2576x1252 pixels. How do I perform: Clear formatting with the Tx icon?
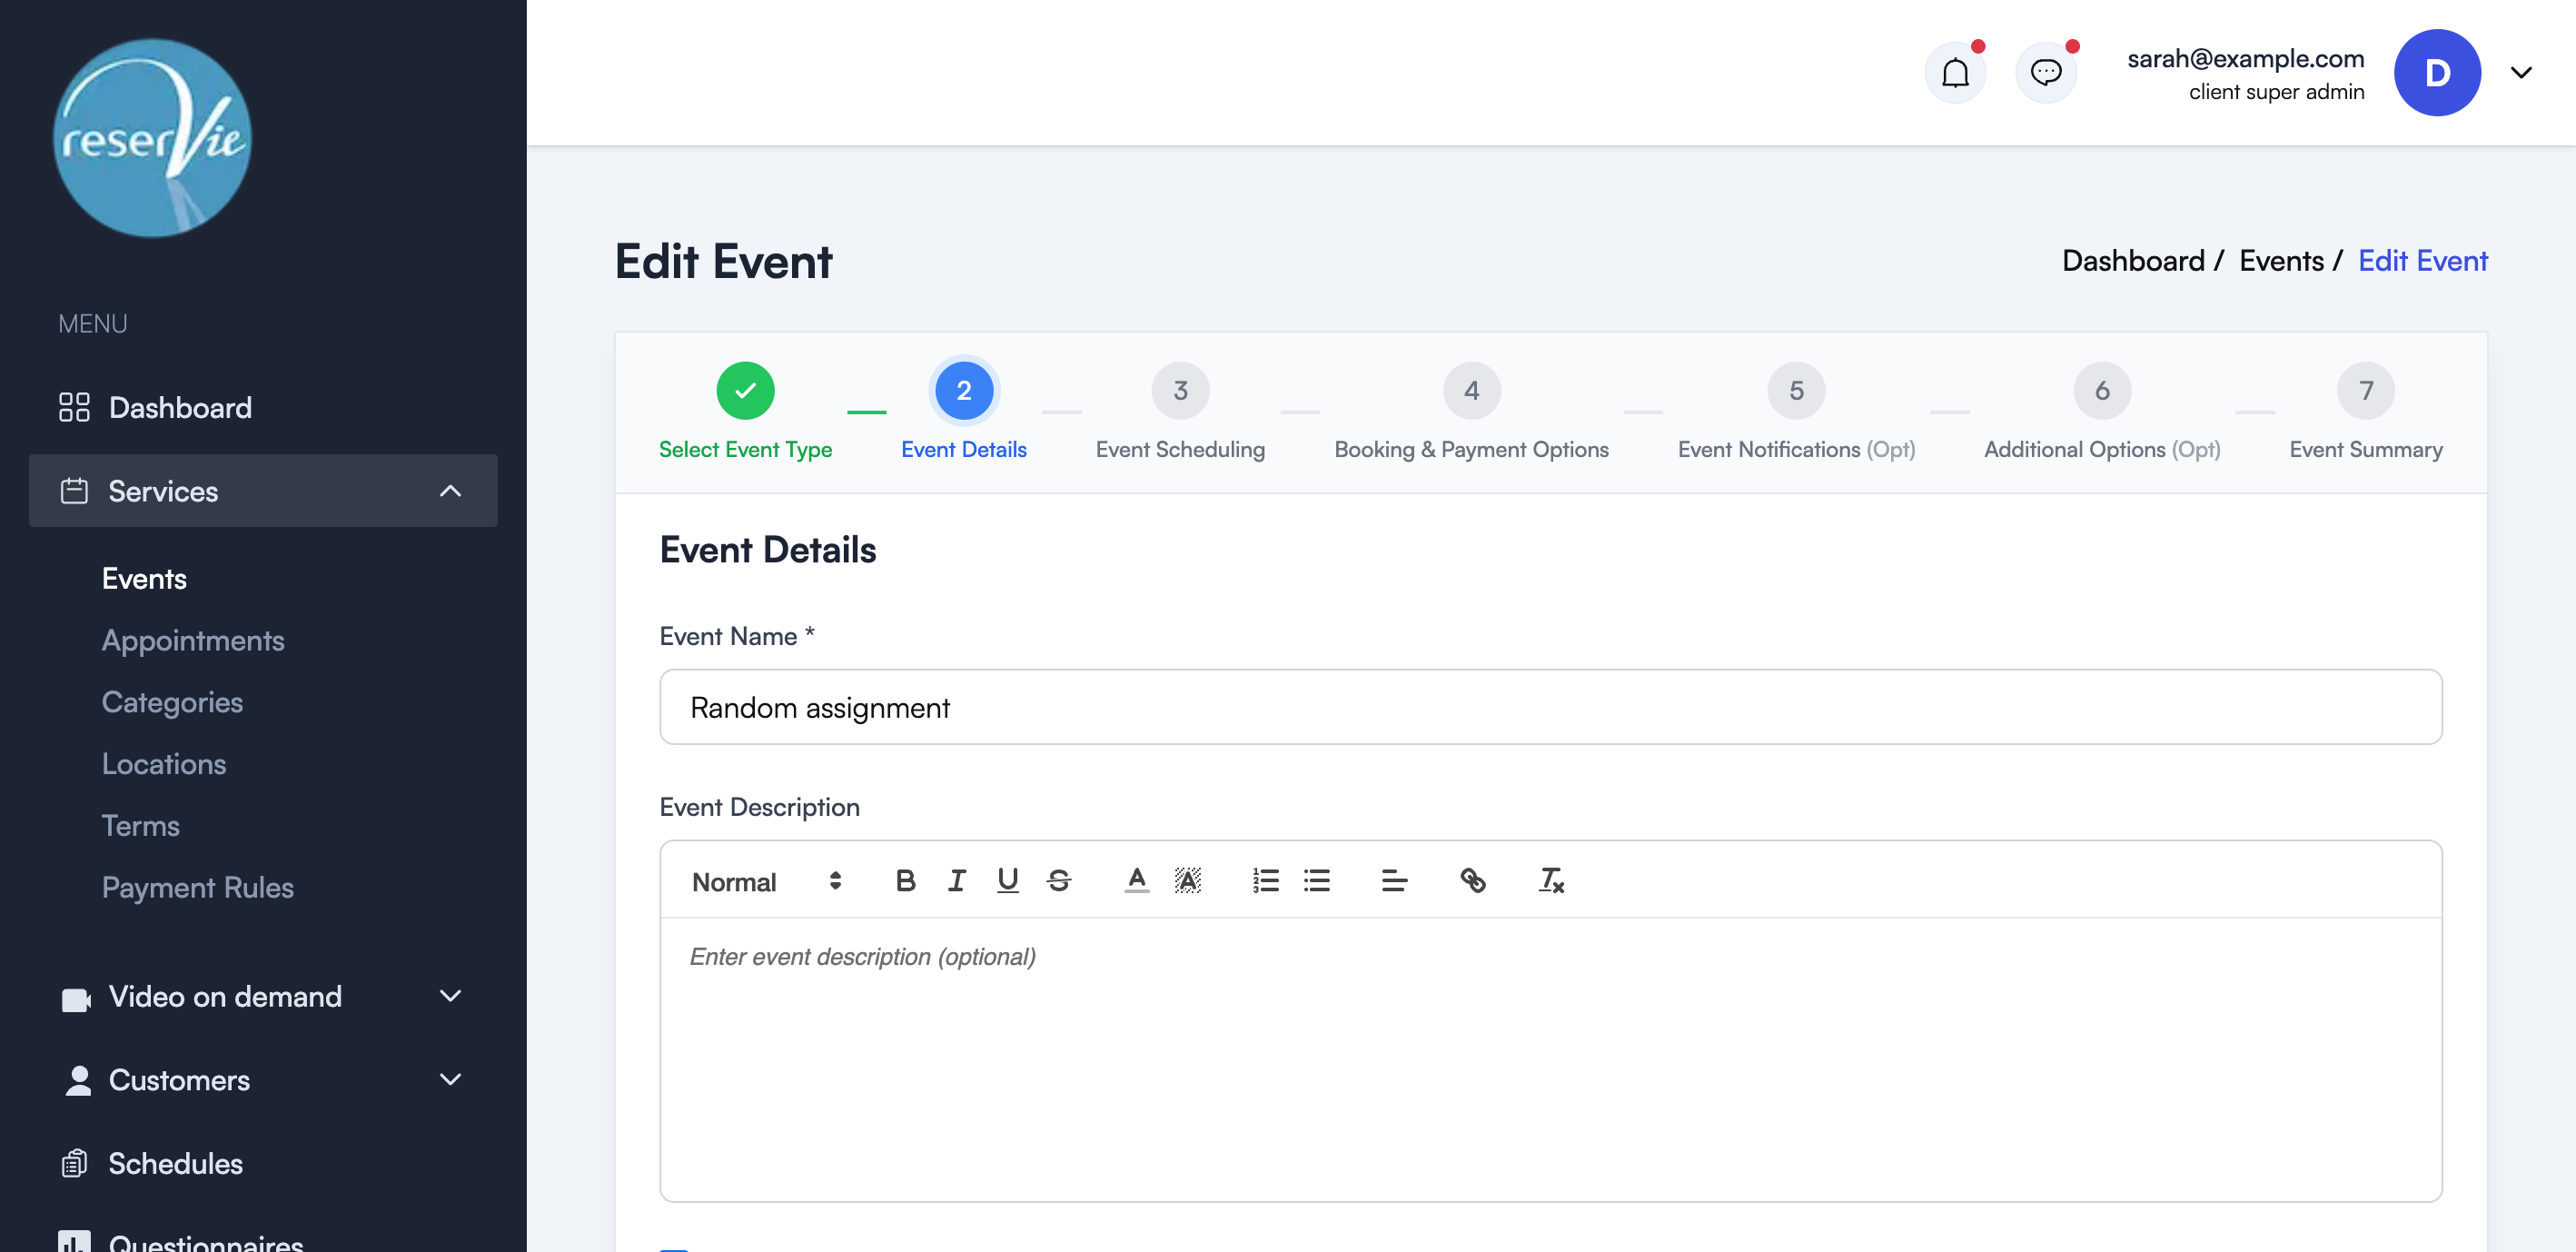click(1550, 881)
